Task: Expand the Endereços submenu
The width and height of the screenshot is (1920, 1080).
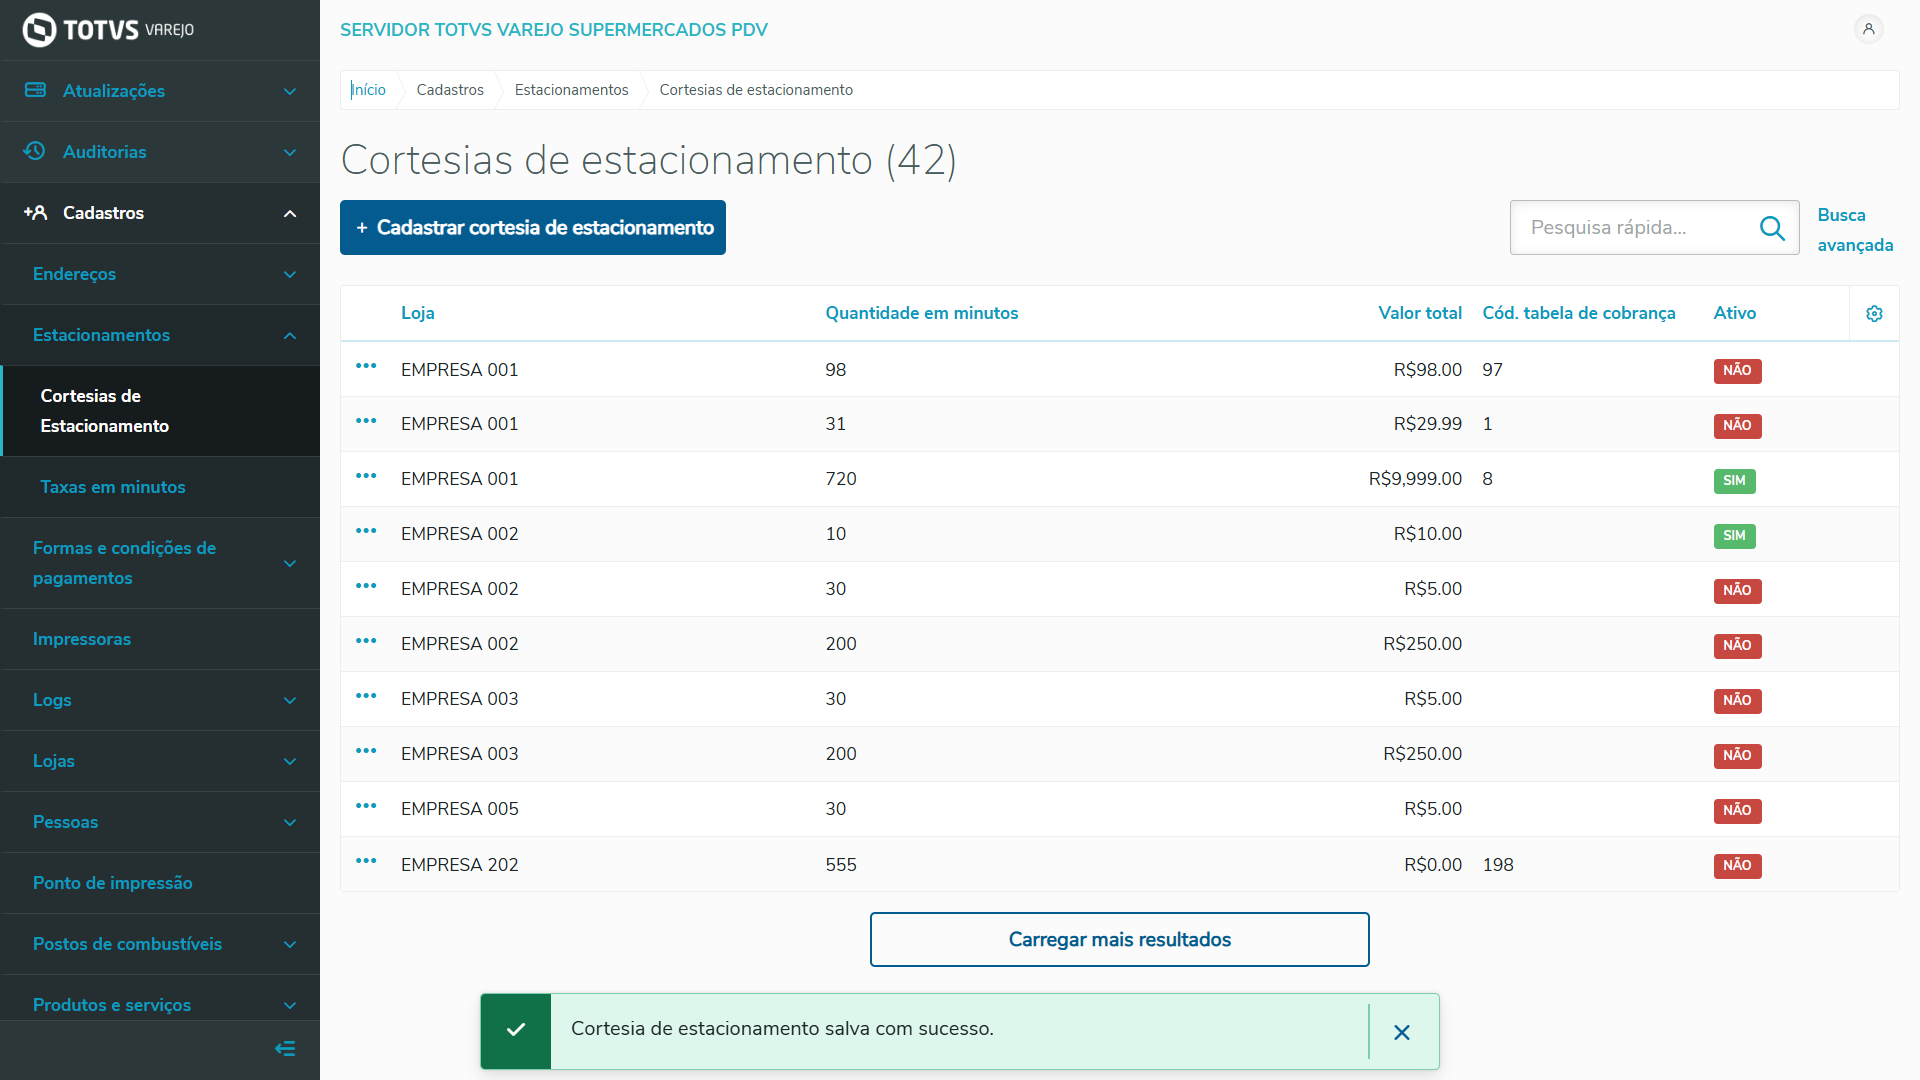Action: click(x=289, y=274)
